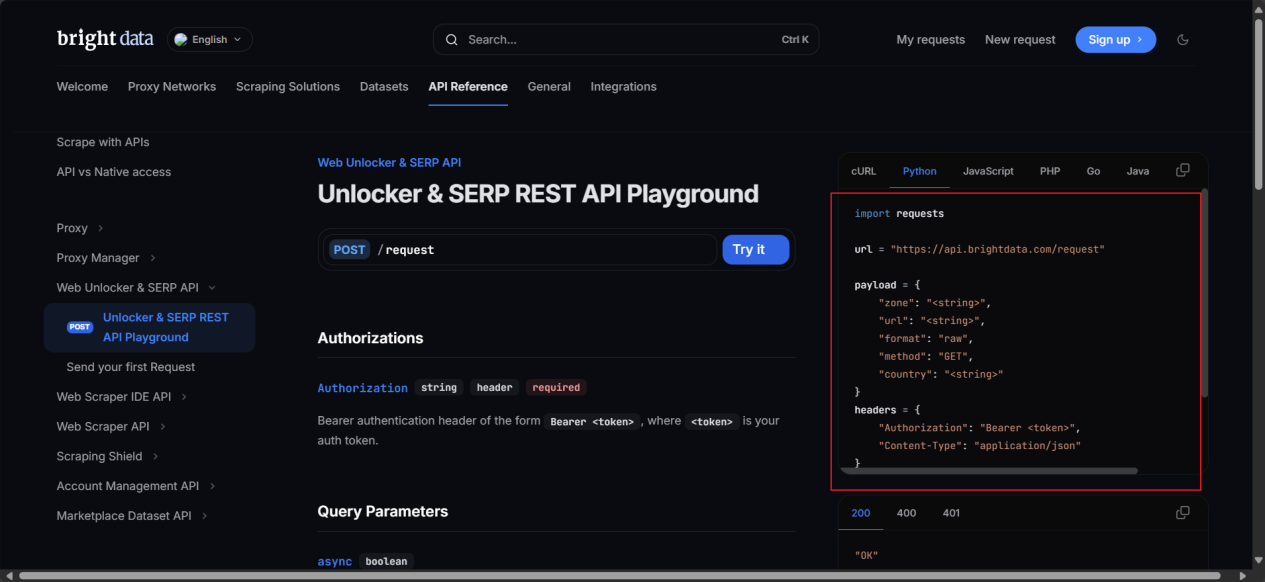Open the General tab
This screenshot has height=582, width=1265.
[x=549, y=87]
